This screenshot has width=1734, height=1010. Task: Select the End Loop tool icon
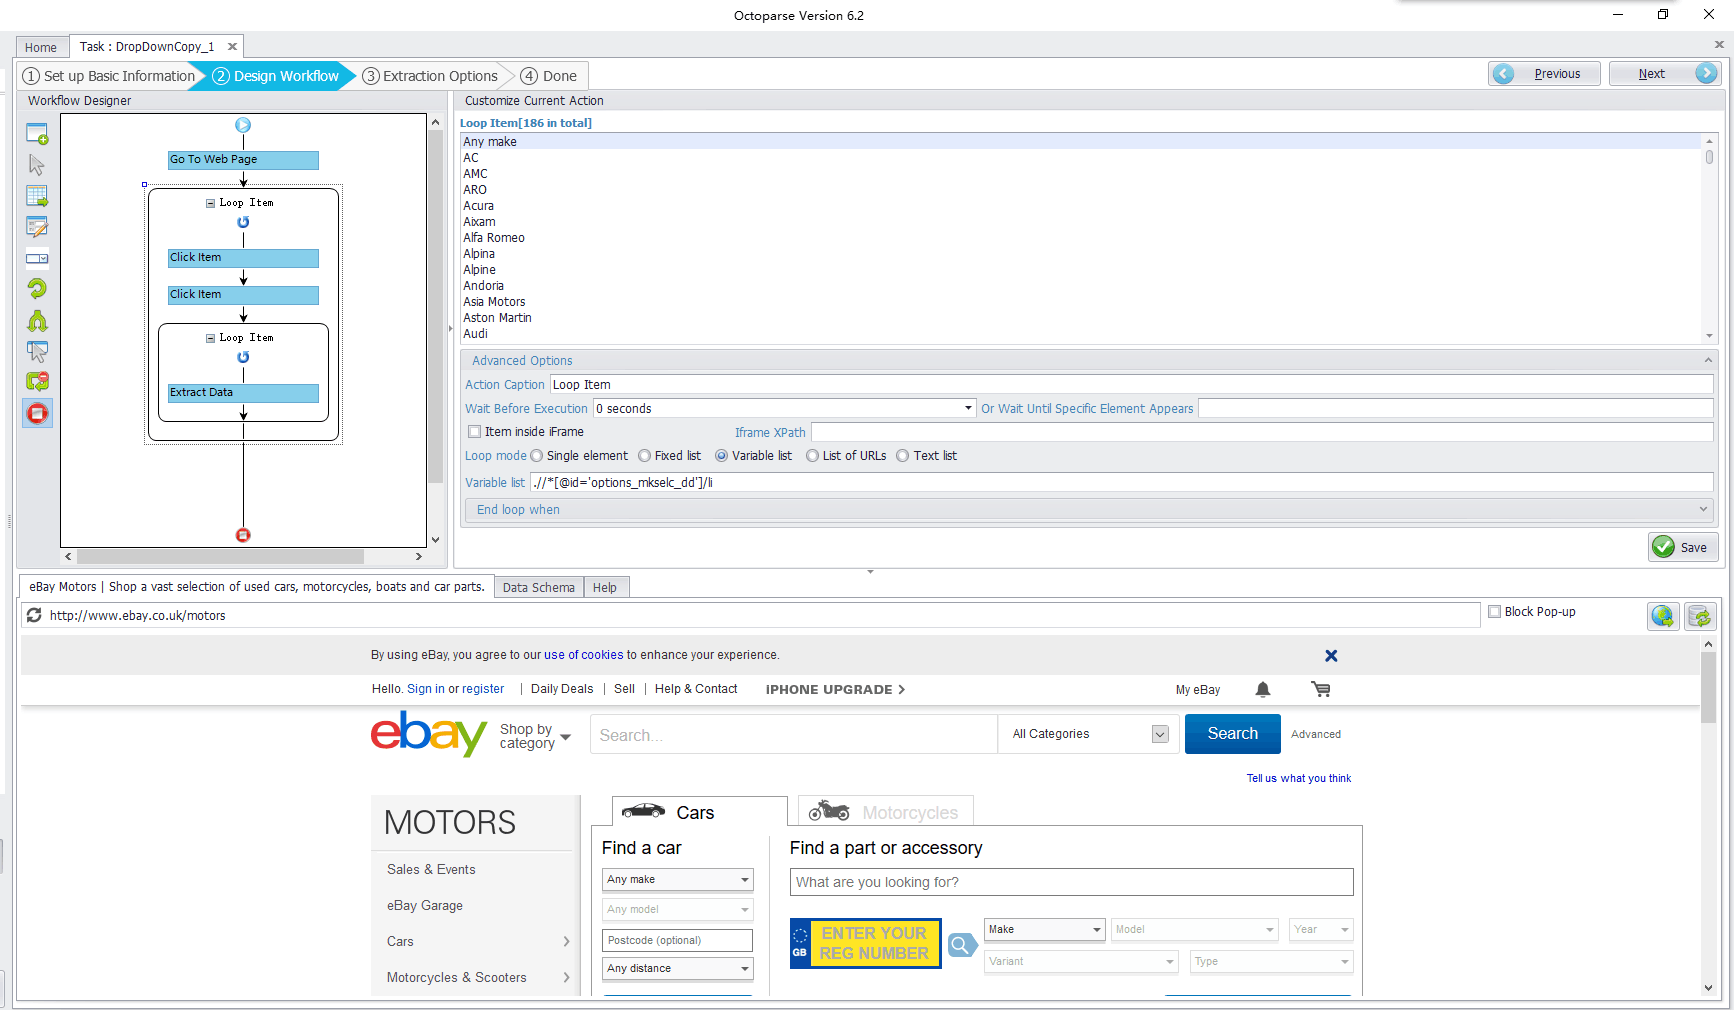pyautogui.click(x=37, y=382)
